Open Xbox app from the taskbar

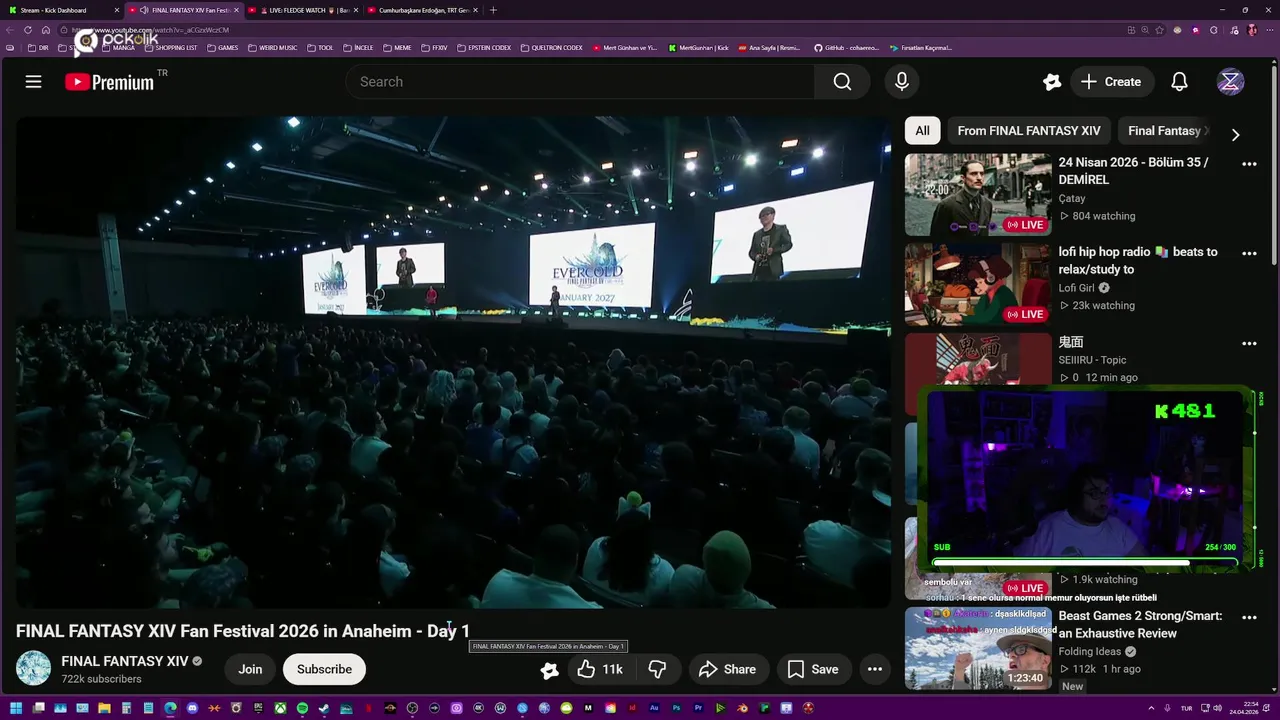point(280,709)
